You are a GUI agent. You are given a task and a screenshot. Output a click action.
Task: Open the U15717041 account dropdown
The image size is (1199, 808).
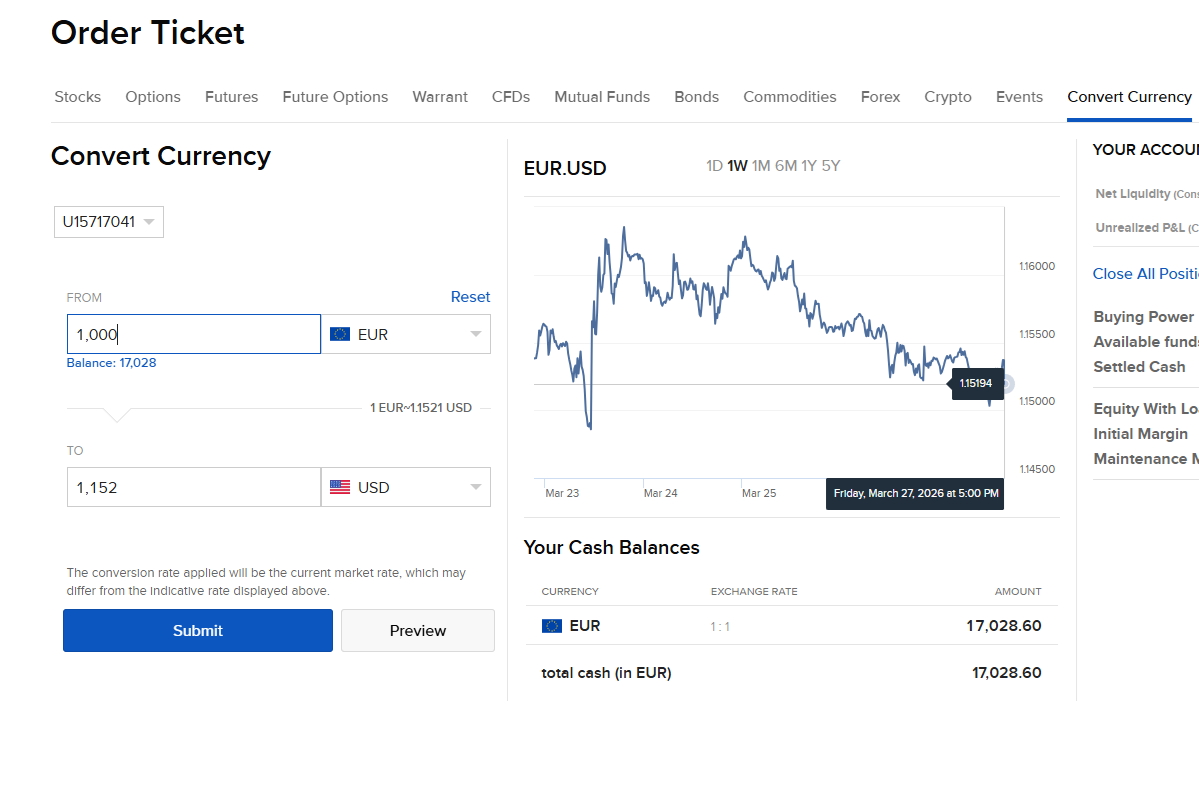pyautogui.click(x=108, y=221)
